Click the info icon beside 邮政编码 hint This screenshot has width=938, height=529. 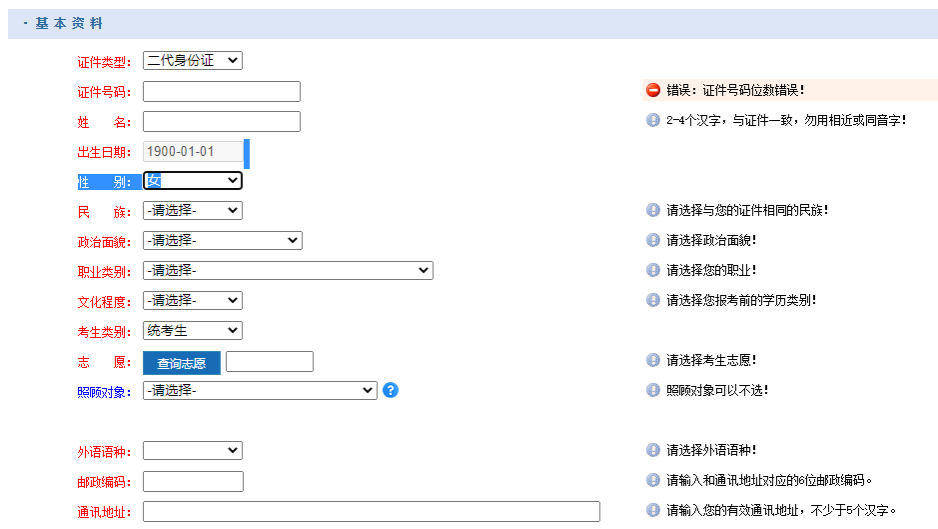[x=653, y=480]
